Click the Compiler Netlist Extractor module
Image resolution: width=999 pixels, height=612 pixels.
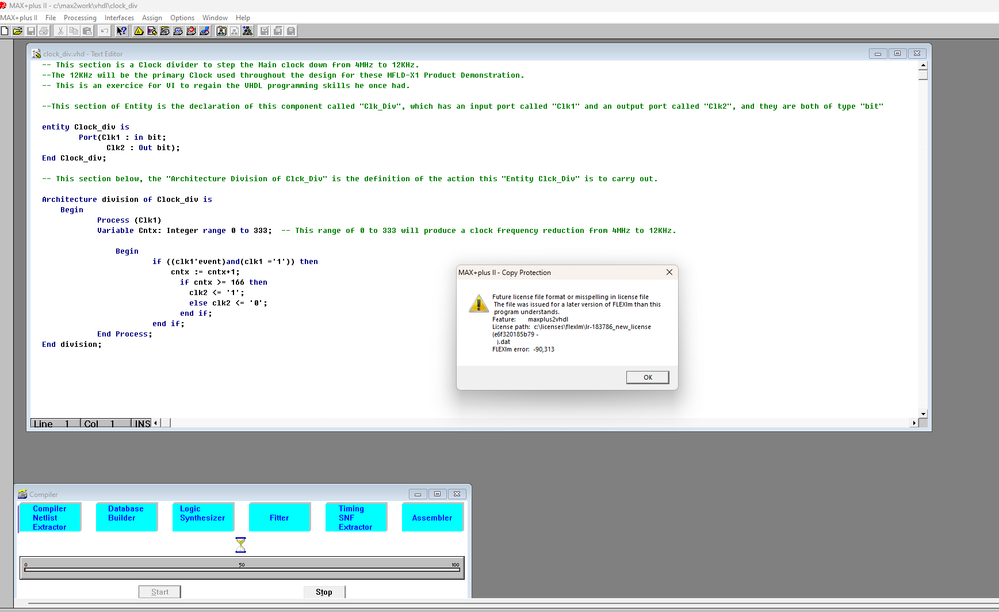coord(50,517)
